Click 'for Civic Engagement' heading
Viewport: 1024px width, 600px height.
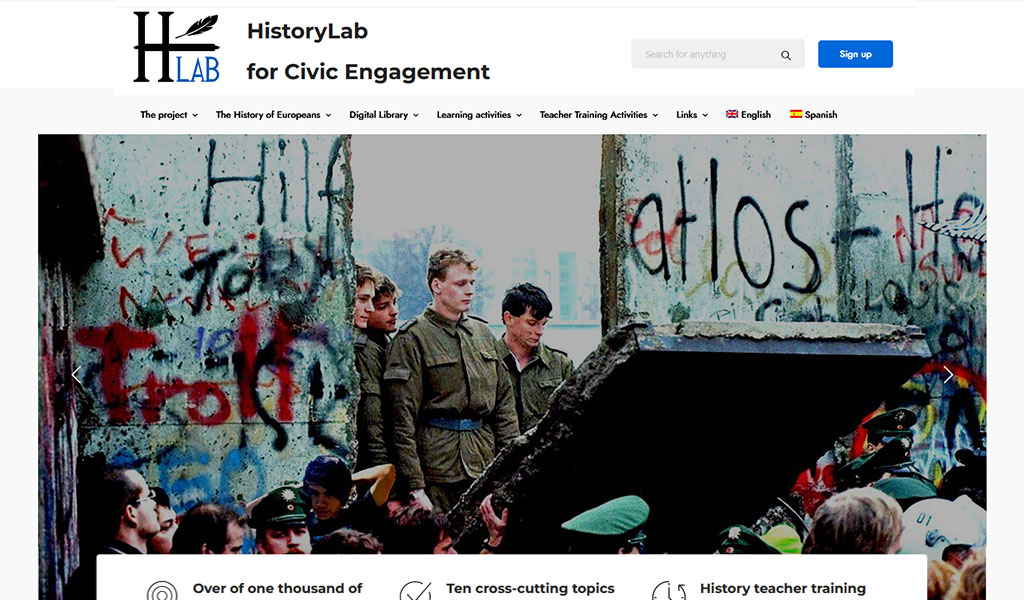pos(368,71)
